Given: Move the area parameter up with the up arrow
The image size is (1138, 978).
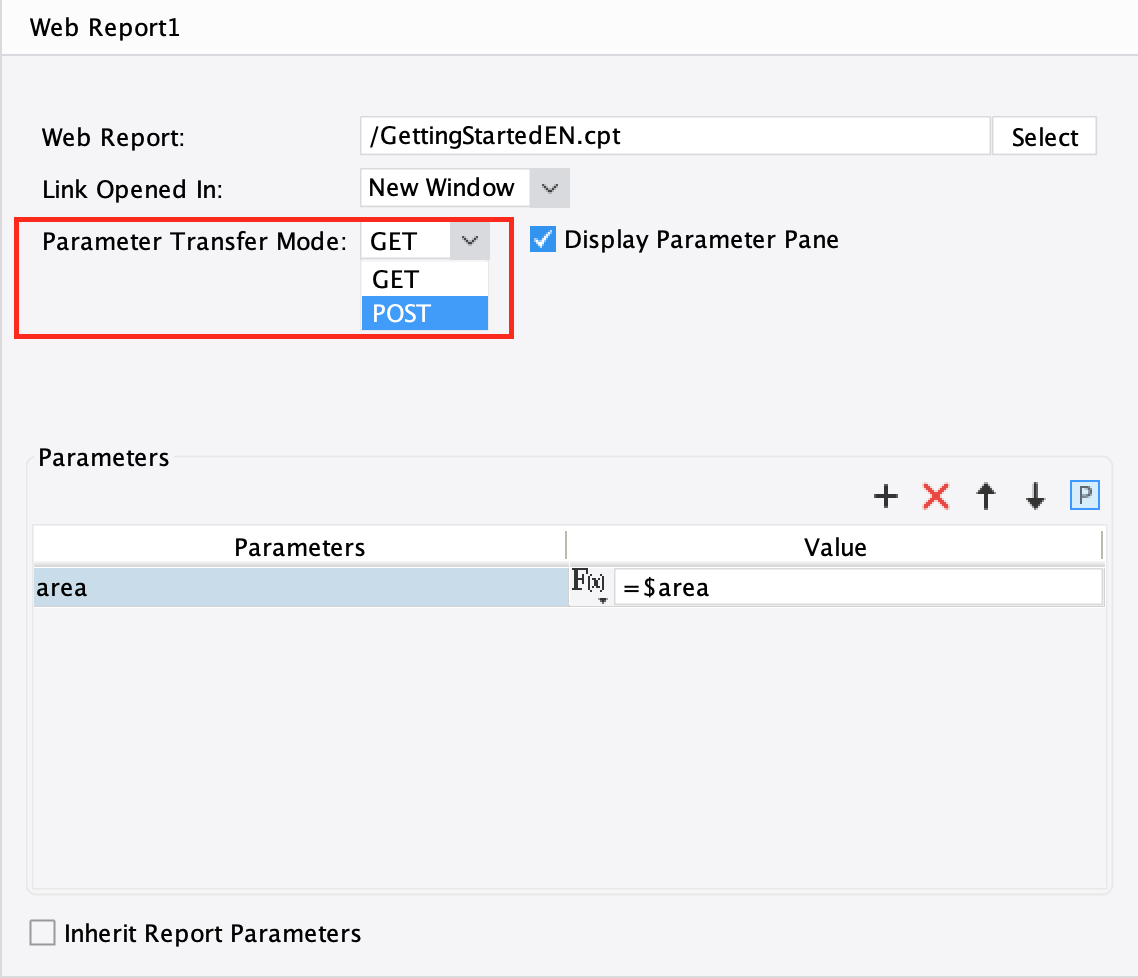Looking at the screenshot, I should click(985, 496).
